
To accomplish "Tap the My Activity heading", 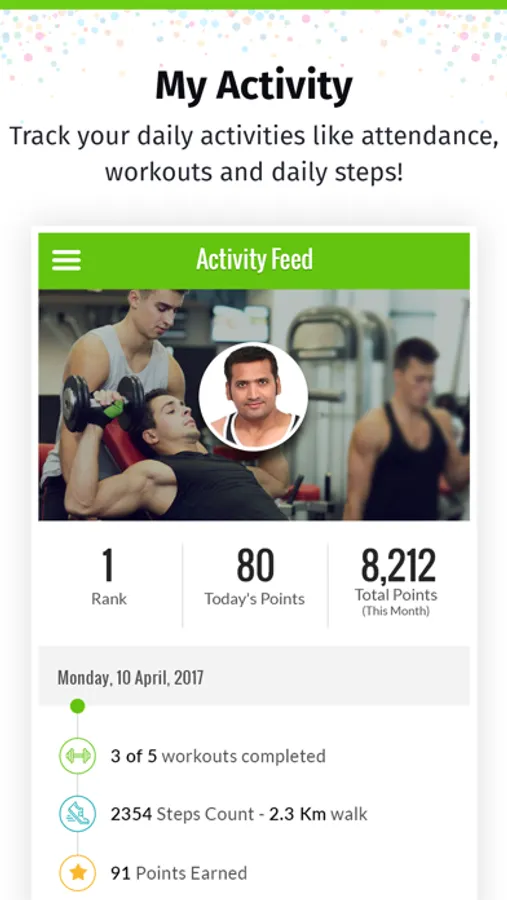I will point(254,86).
